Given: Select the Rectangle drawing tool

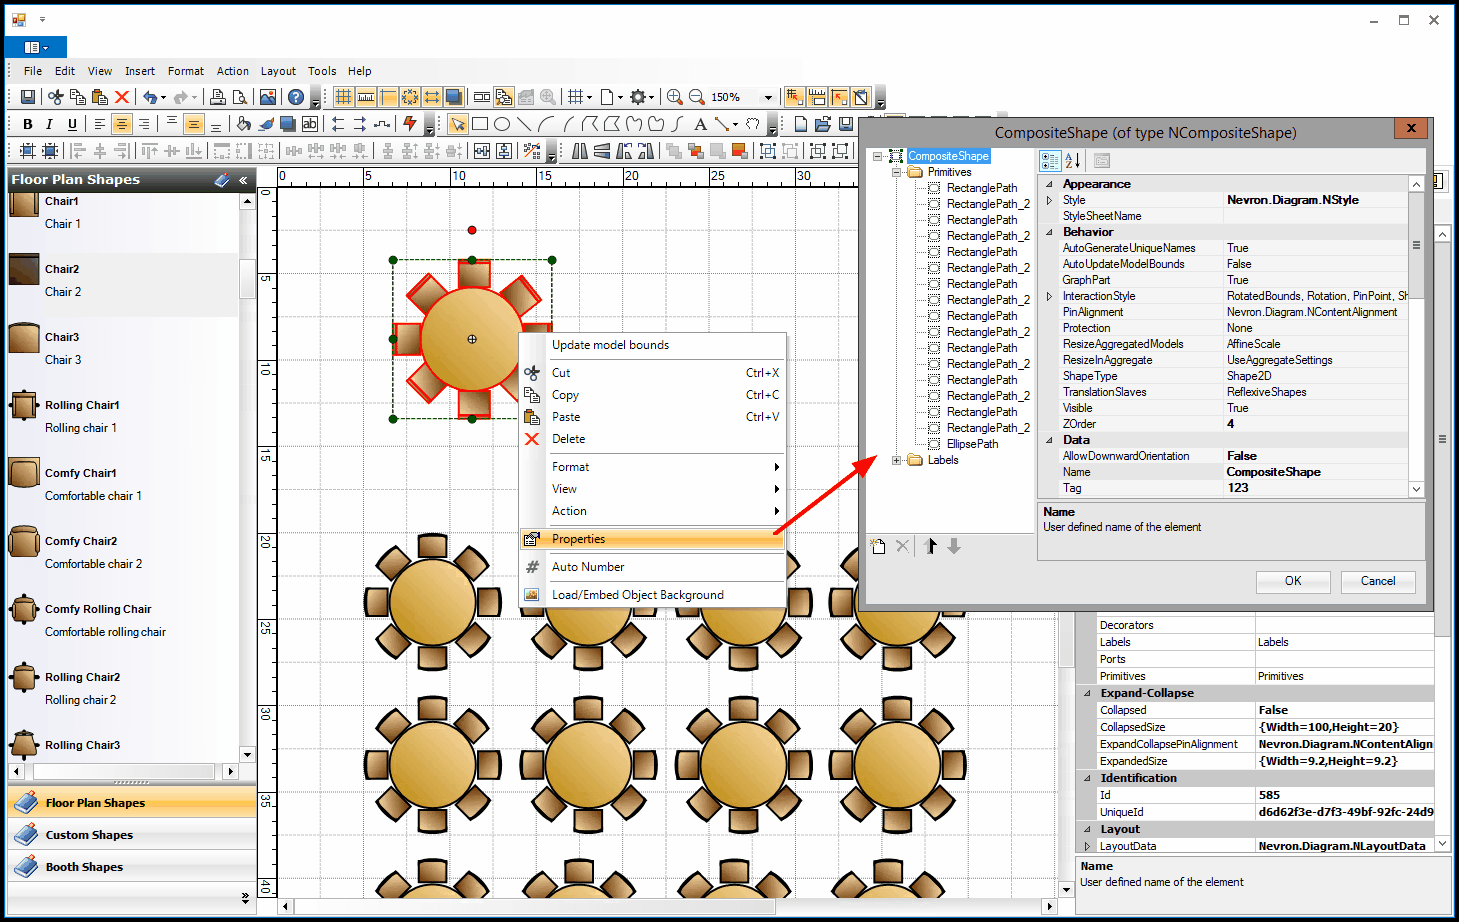Looking at the screenshot, I should [x=480, y=124].
